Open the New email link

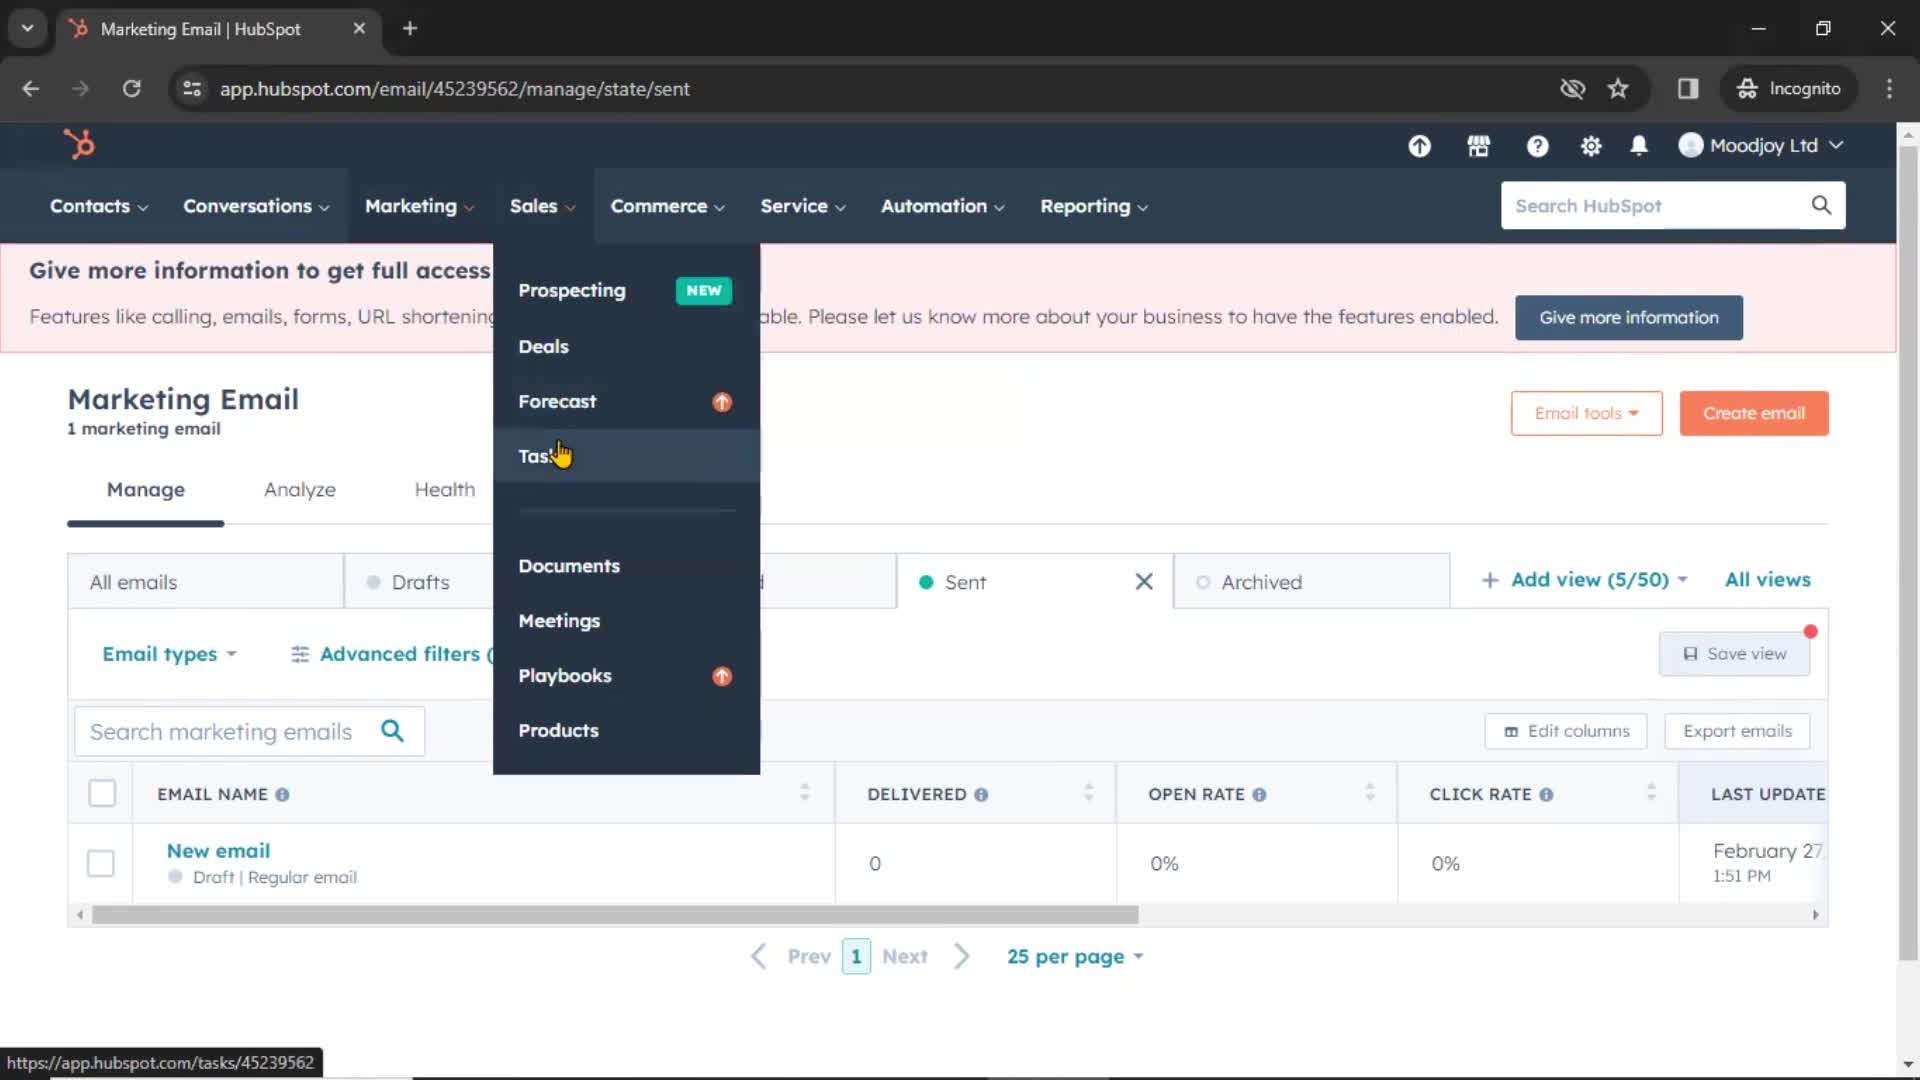218,851
